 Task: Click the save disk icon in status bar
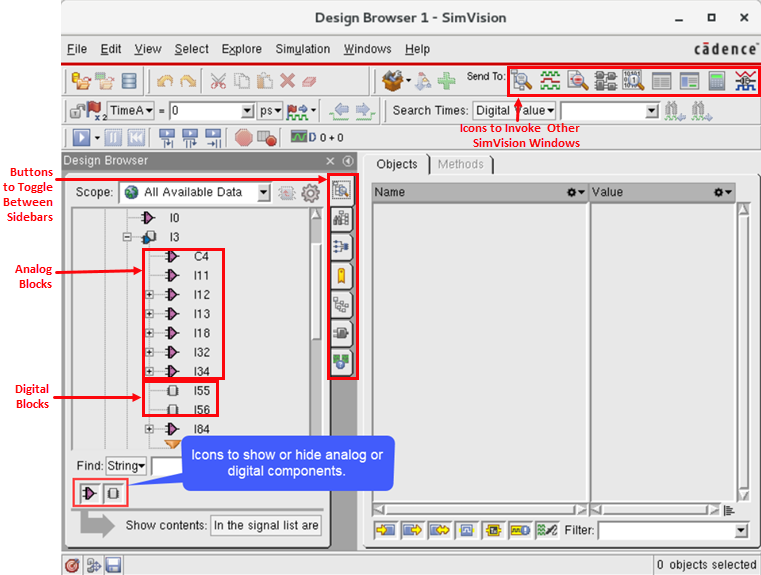114,565
